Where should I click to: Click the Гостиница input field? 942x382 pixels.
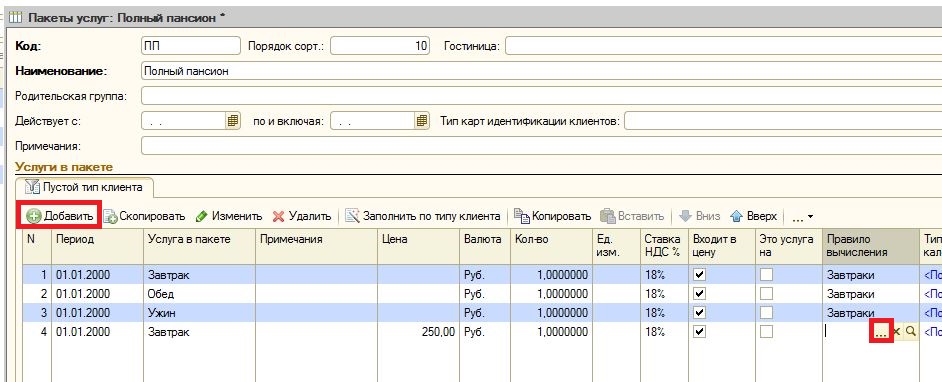723,46
